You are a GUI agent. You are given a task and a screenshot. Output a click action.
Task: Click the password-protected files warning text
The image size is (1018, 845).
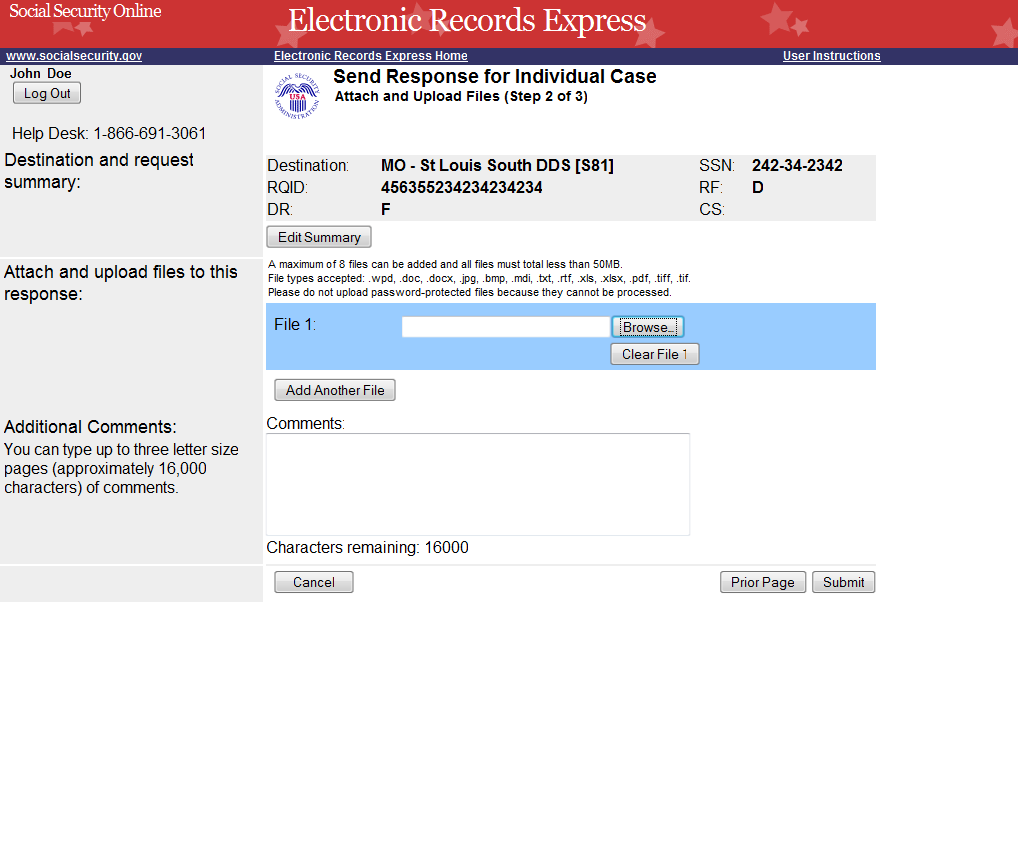[x=469, y=293]
